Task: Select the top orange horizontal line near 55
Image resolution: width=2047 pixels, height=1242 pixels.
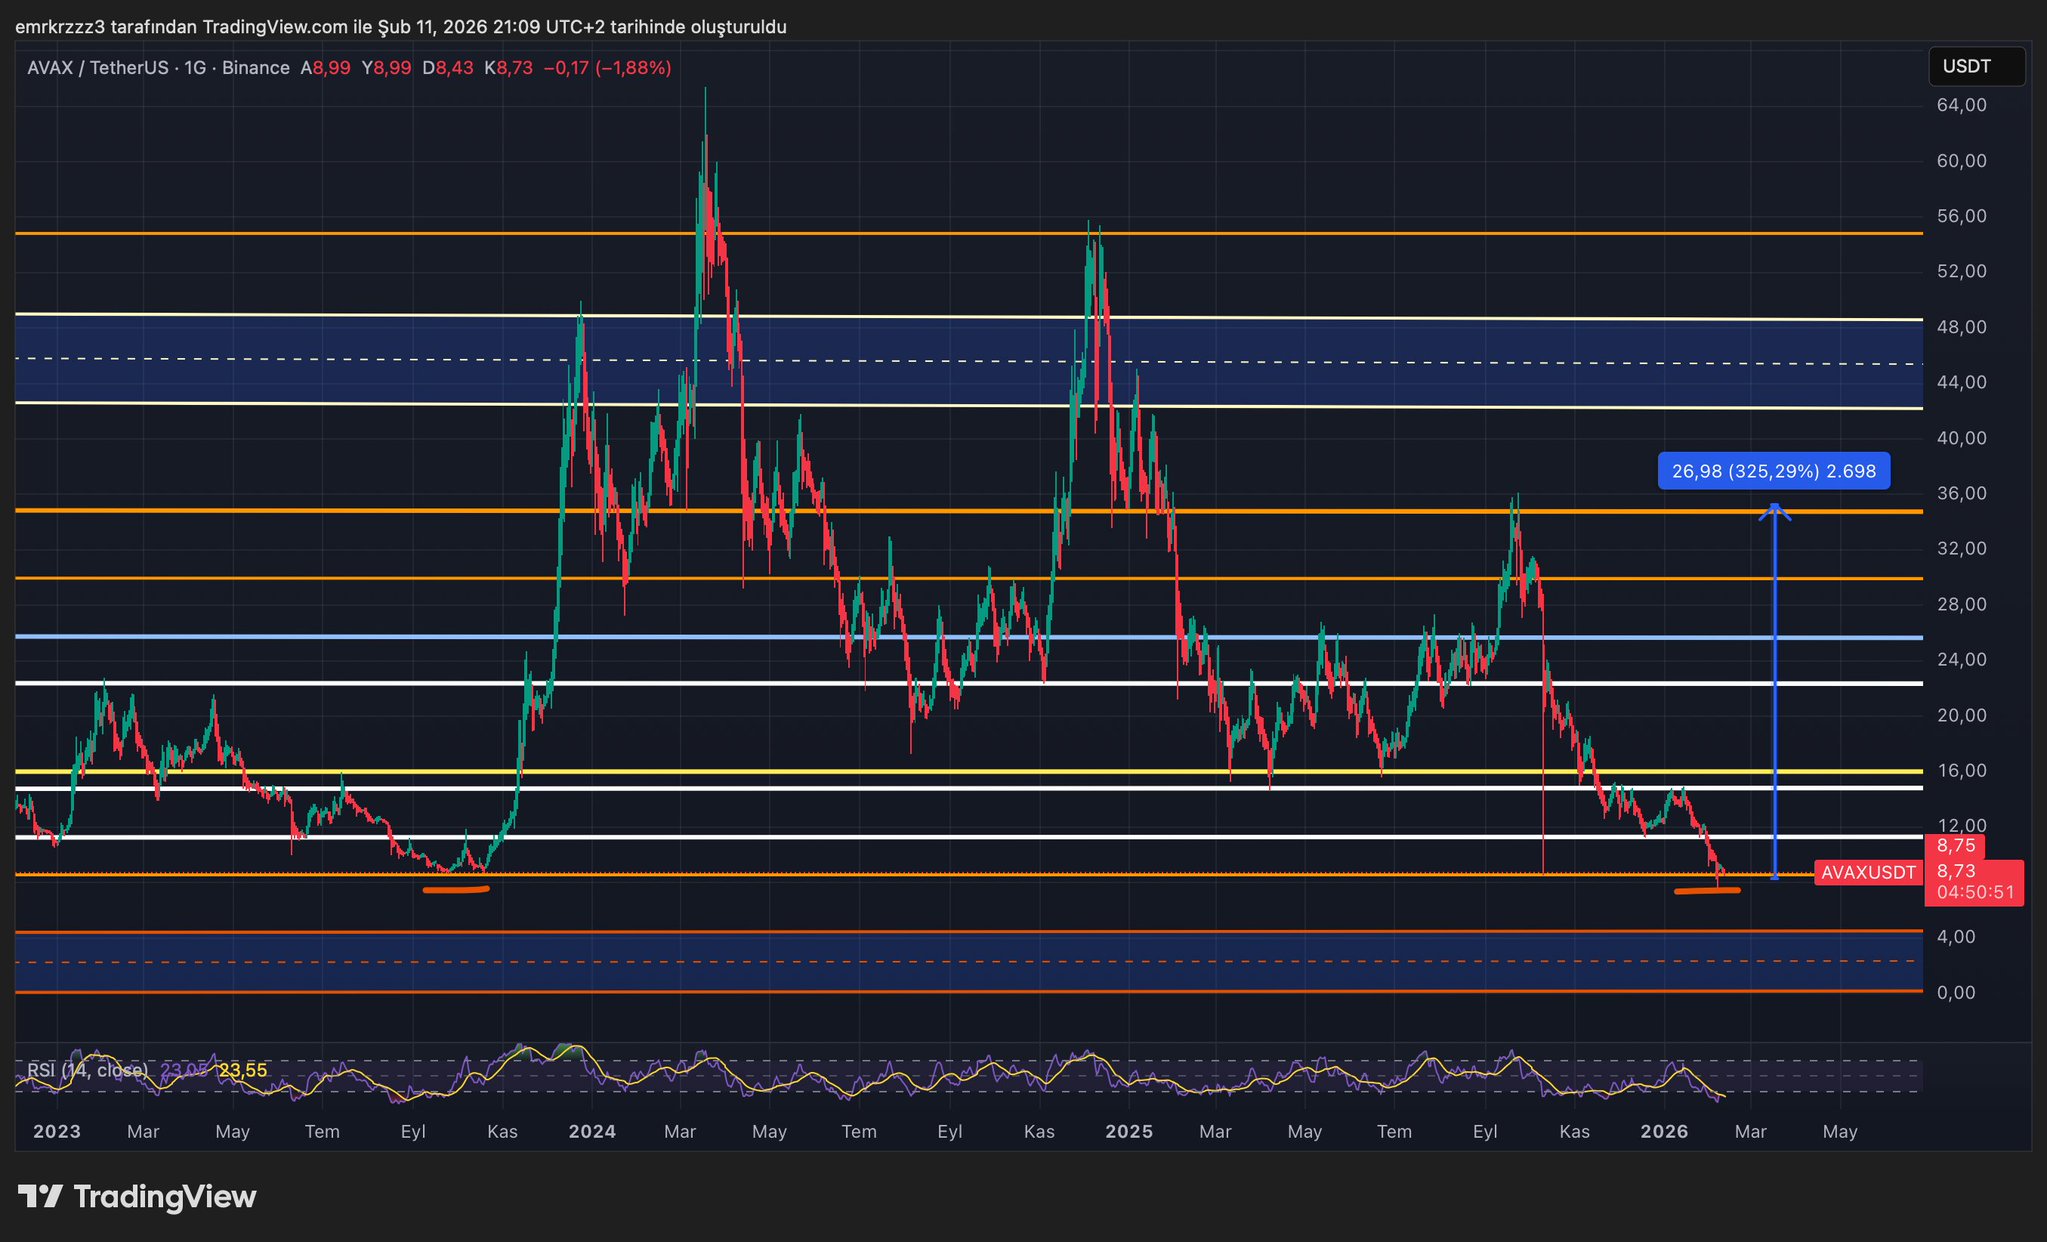Action: [x=400, y=233]
